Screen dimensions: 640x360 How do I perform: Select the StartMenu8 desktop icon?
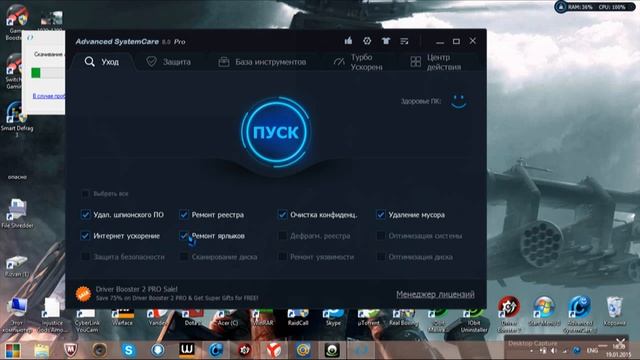click(x=544, y=307)
